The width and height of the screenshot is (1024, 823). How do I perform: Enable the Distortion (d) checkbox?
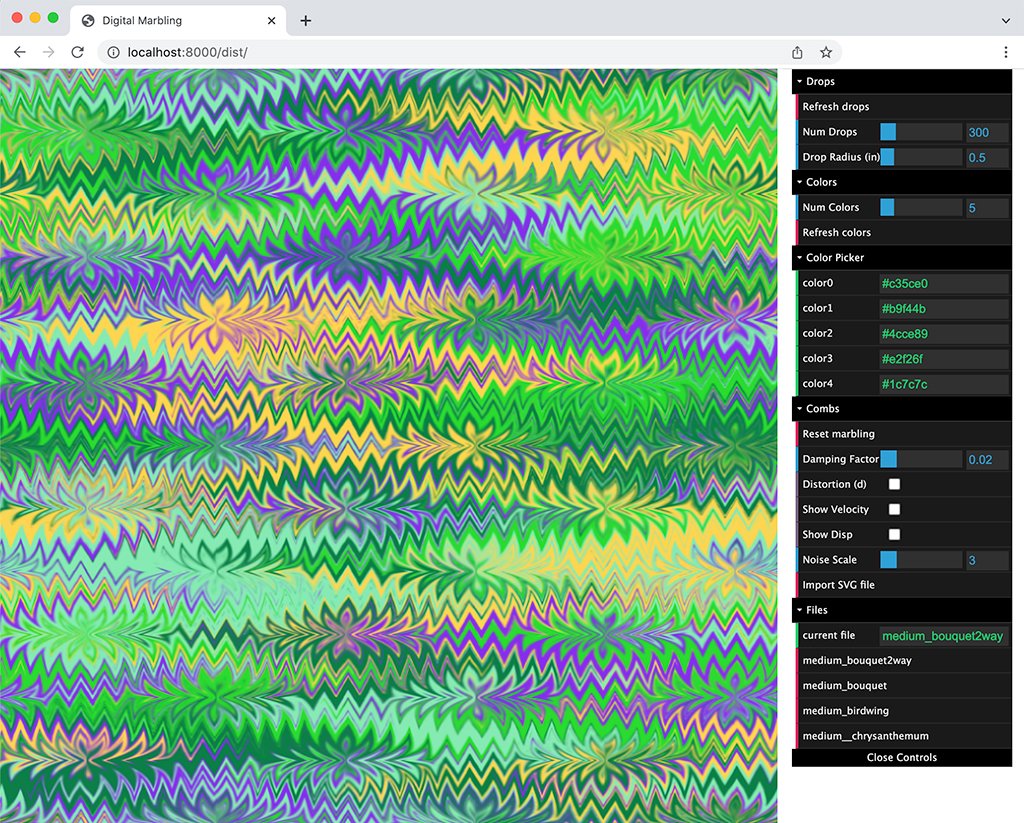tap(894, 484)
